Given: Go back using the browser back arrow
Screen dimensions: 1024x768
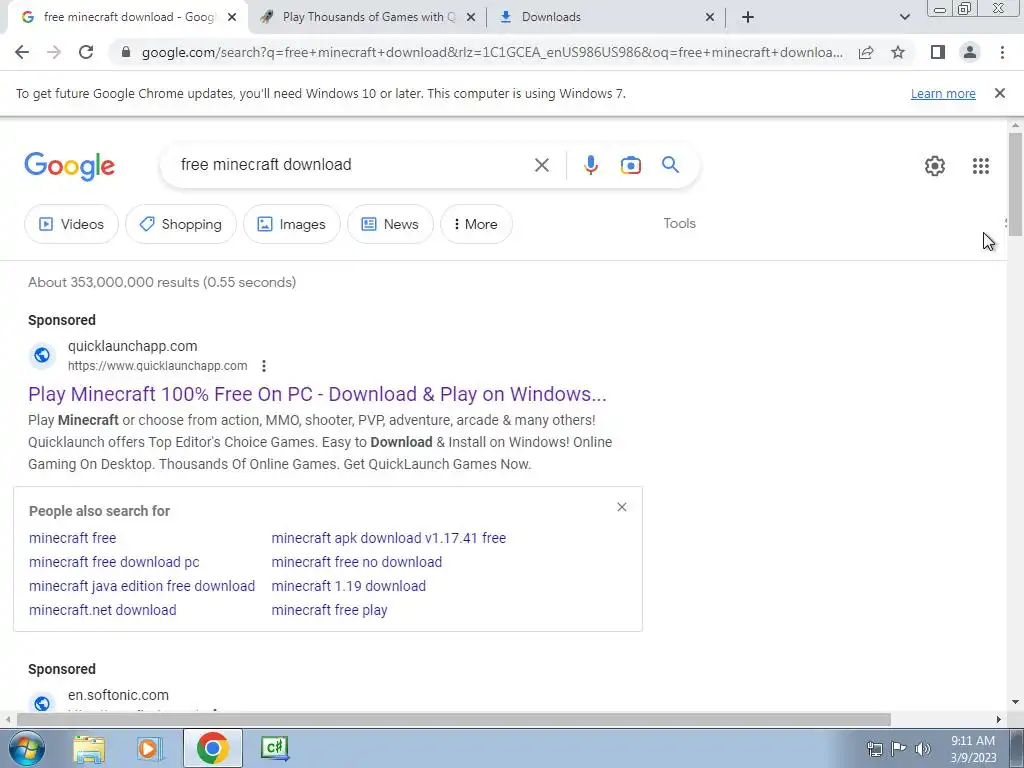Looking at the screenshot, I should click(x=22, y=52).
